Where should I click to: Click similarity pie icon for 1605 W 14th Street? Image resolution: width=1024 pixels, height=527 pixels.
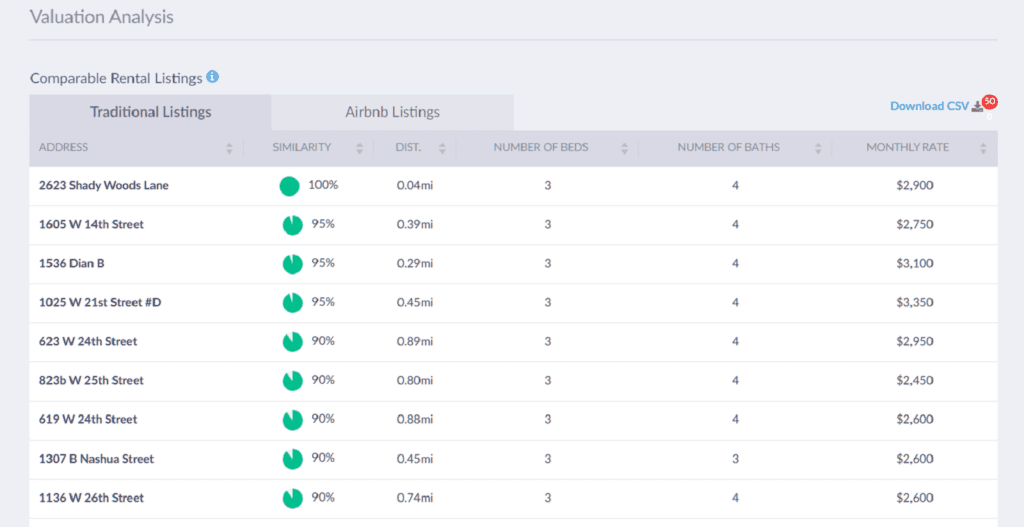tap(292, 225)
